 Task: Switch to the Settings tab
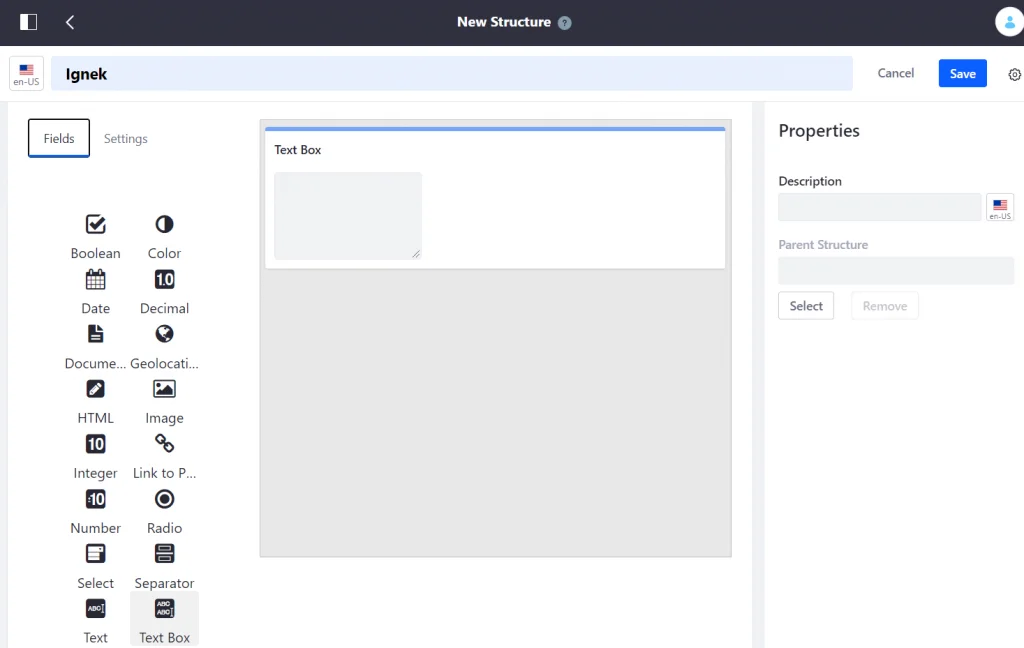point(125,138)
